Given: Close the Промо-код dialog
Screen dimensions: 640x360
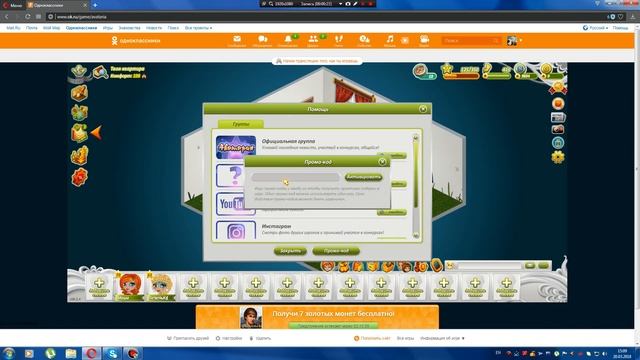Looking at the screenshot, I should (x=382, y=162).
